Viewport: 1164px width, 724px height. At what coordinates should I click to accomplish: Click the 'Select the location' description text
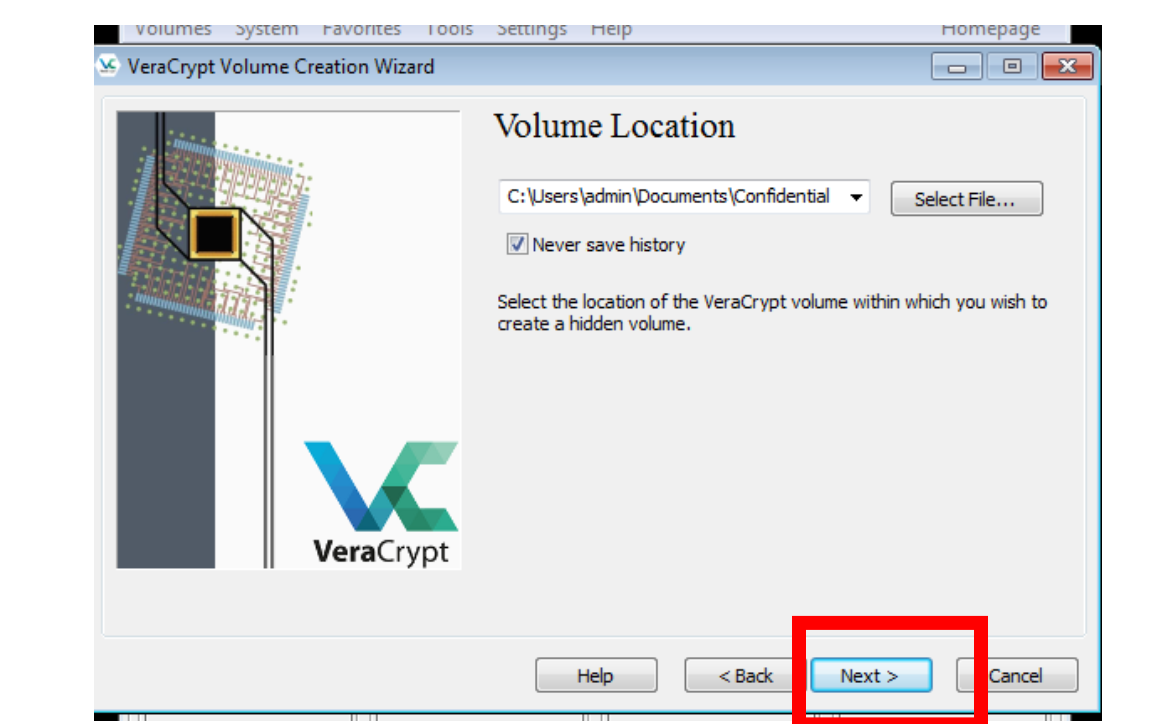click(772, 313)
